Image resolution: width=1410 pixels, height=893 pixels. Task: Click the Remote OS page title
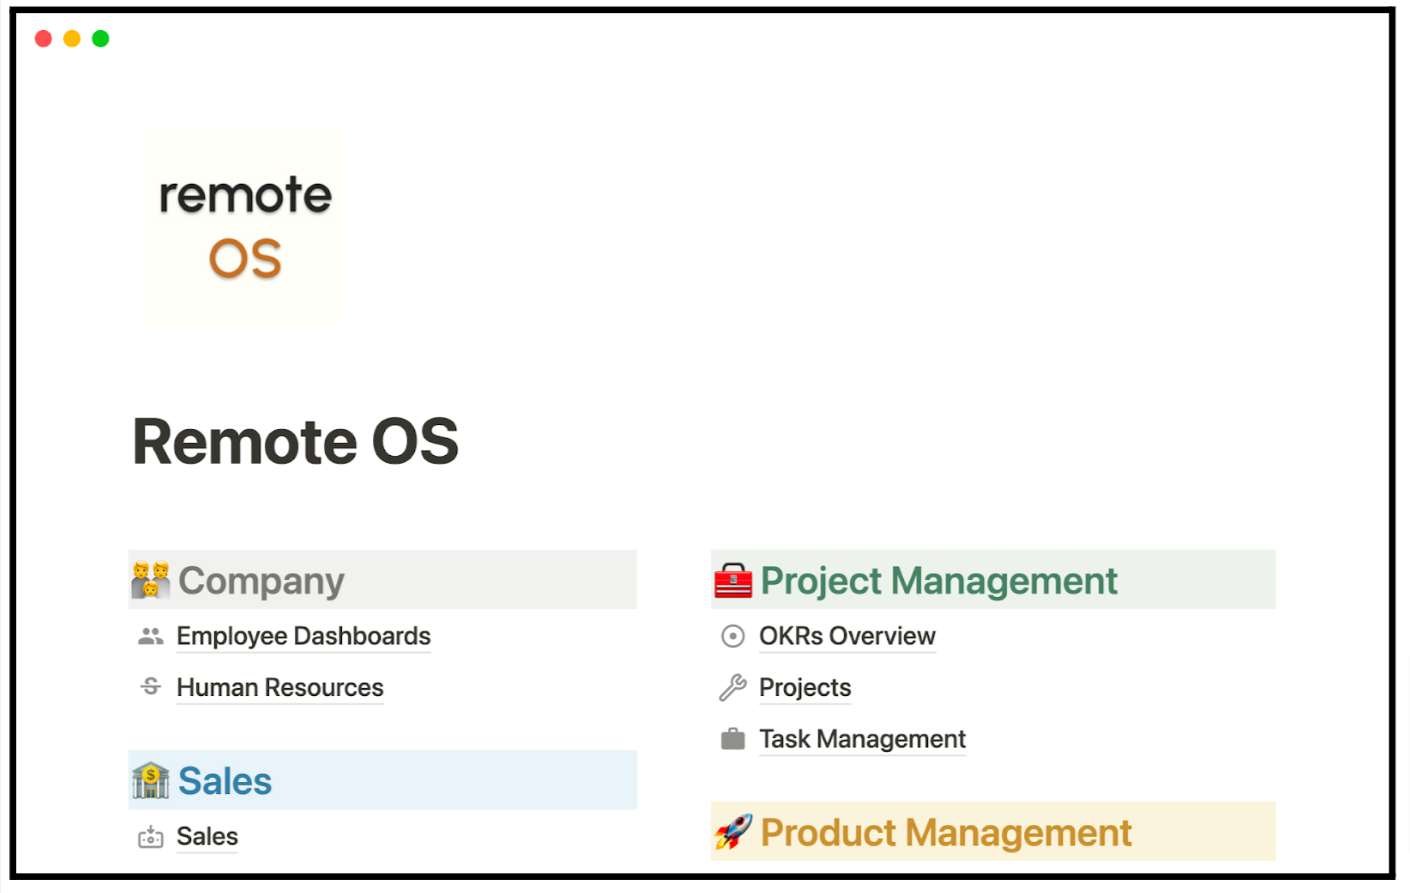pyautogui.click(x=296, y=442)
